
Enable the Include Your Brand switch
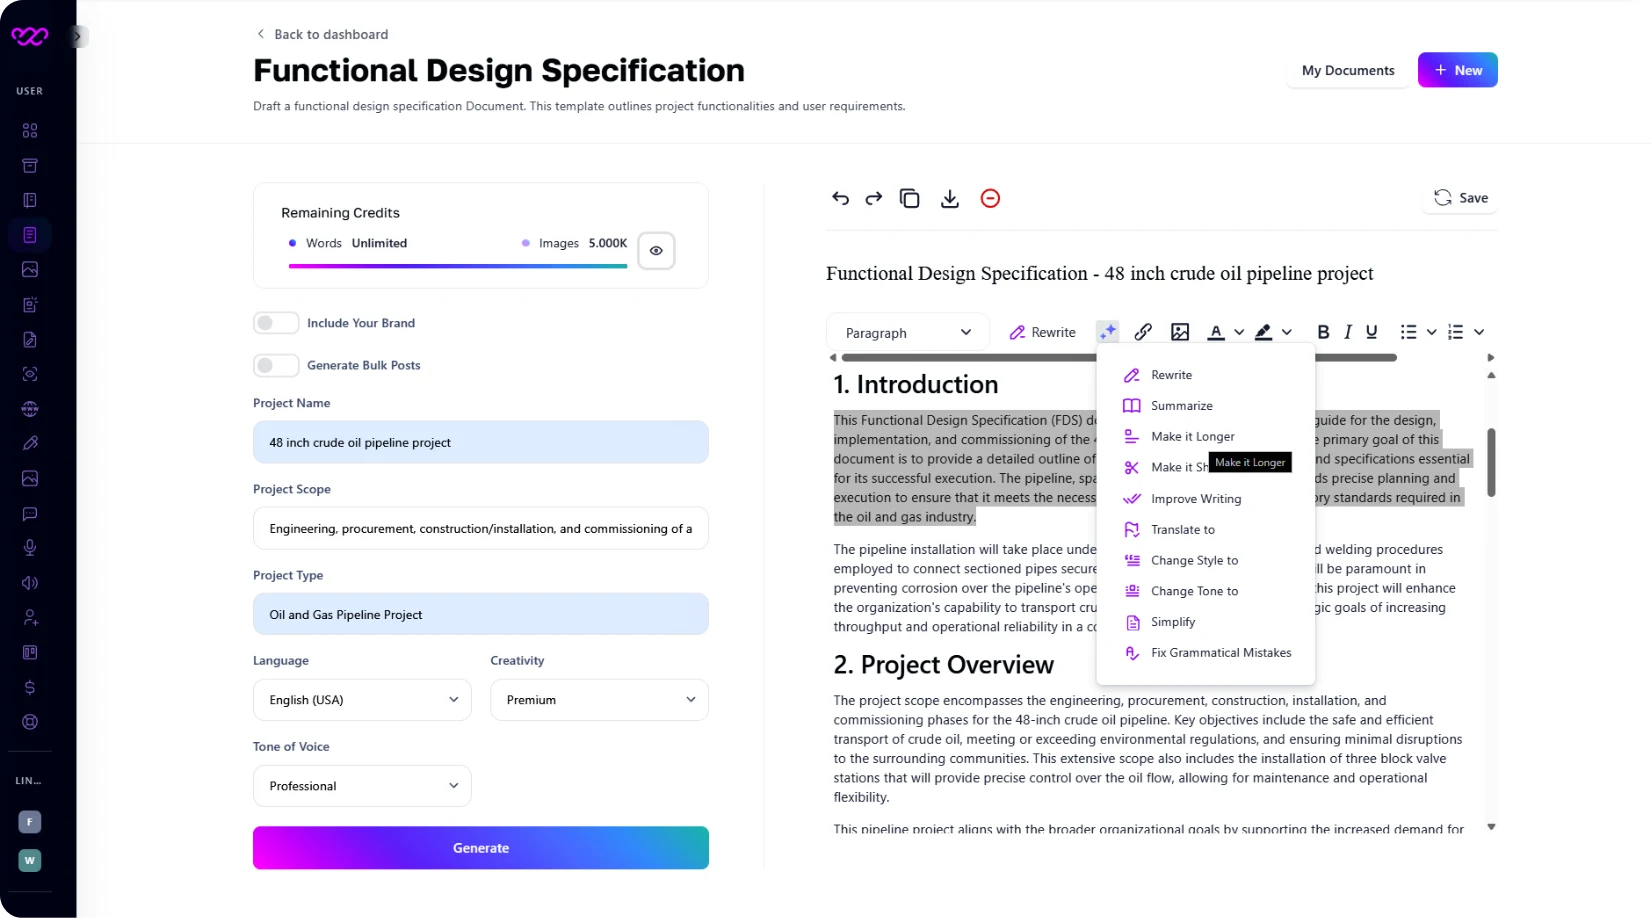[x=276, y=323]
